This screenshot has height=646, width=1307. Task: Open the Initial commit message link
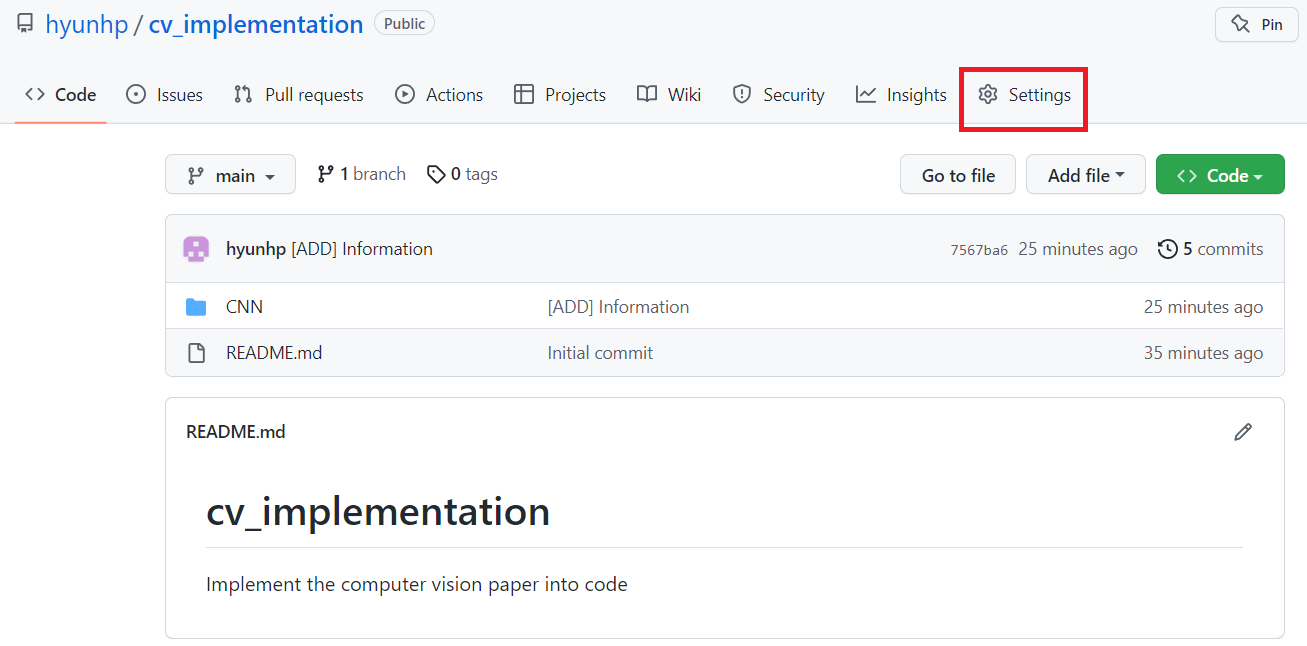click(600, 353)
